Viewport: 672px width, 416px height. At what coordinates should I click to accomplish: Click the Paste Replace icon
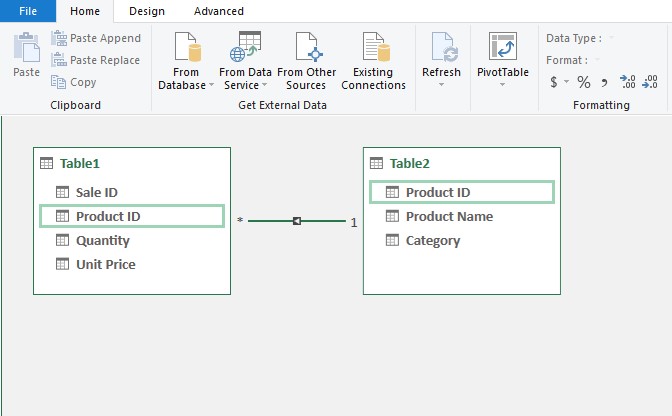59,60
